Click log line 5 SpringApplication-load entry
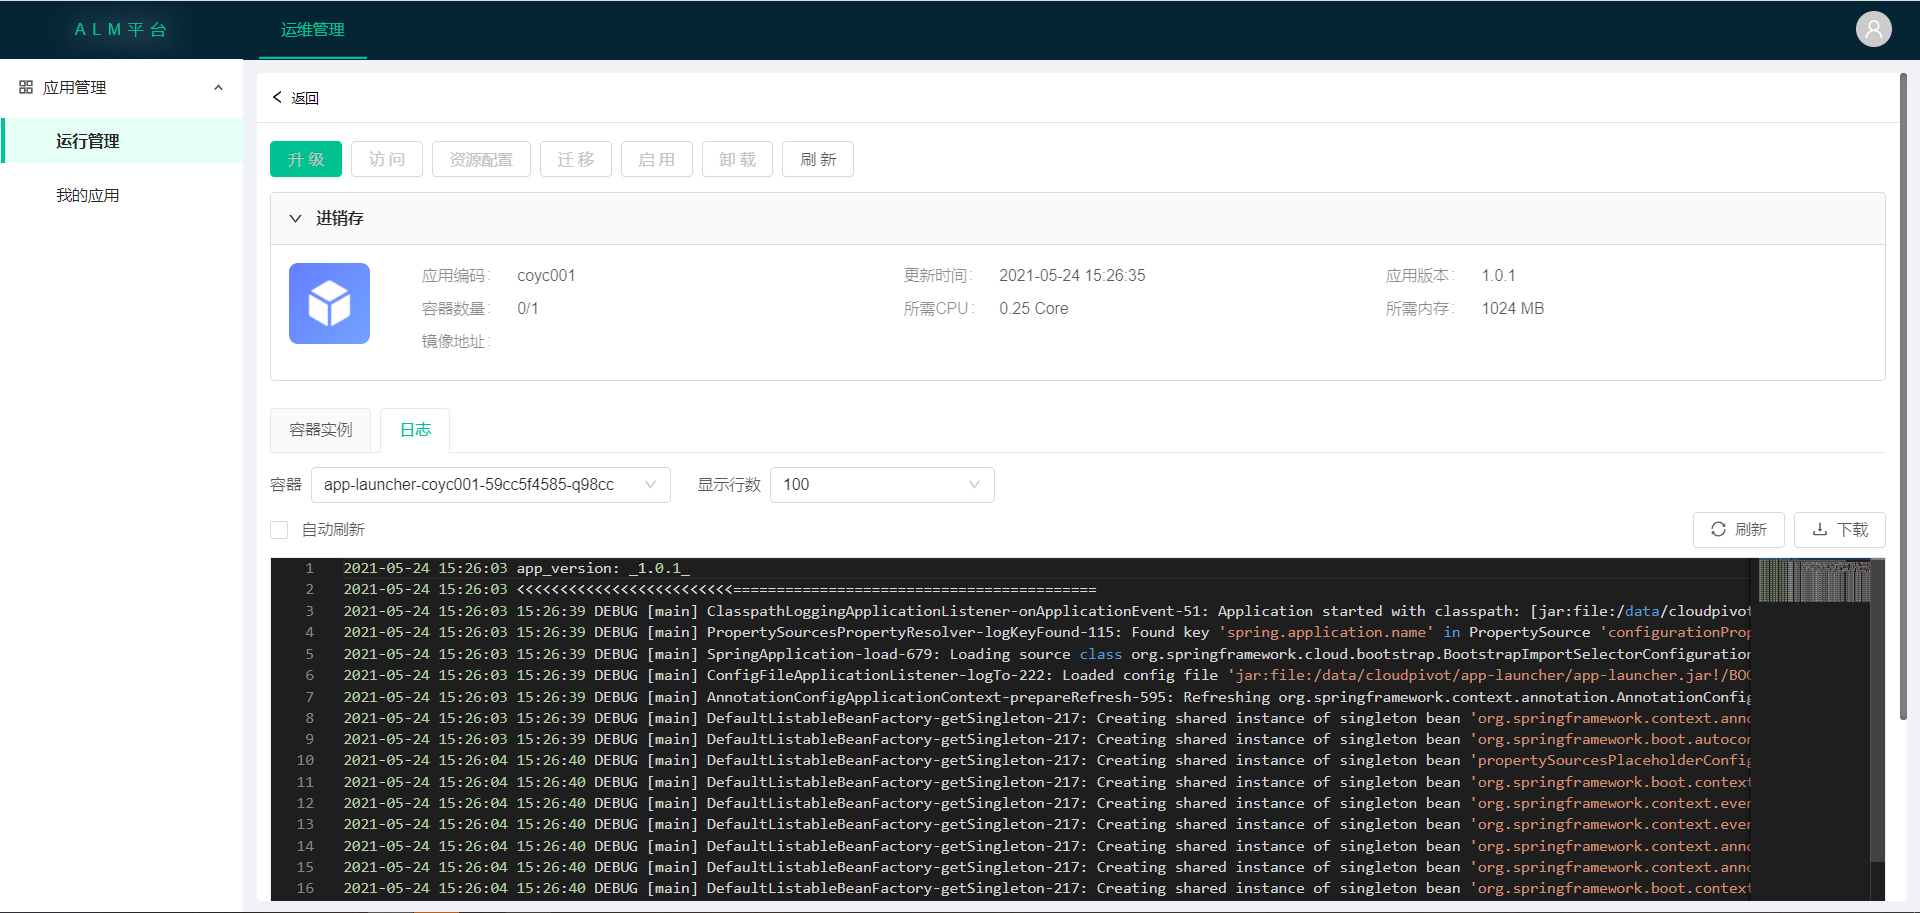 click(x=1047, y=654)
